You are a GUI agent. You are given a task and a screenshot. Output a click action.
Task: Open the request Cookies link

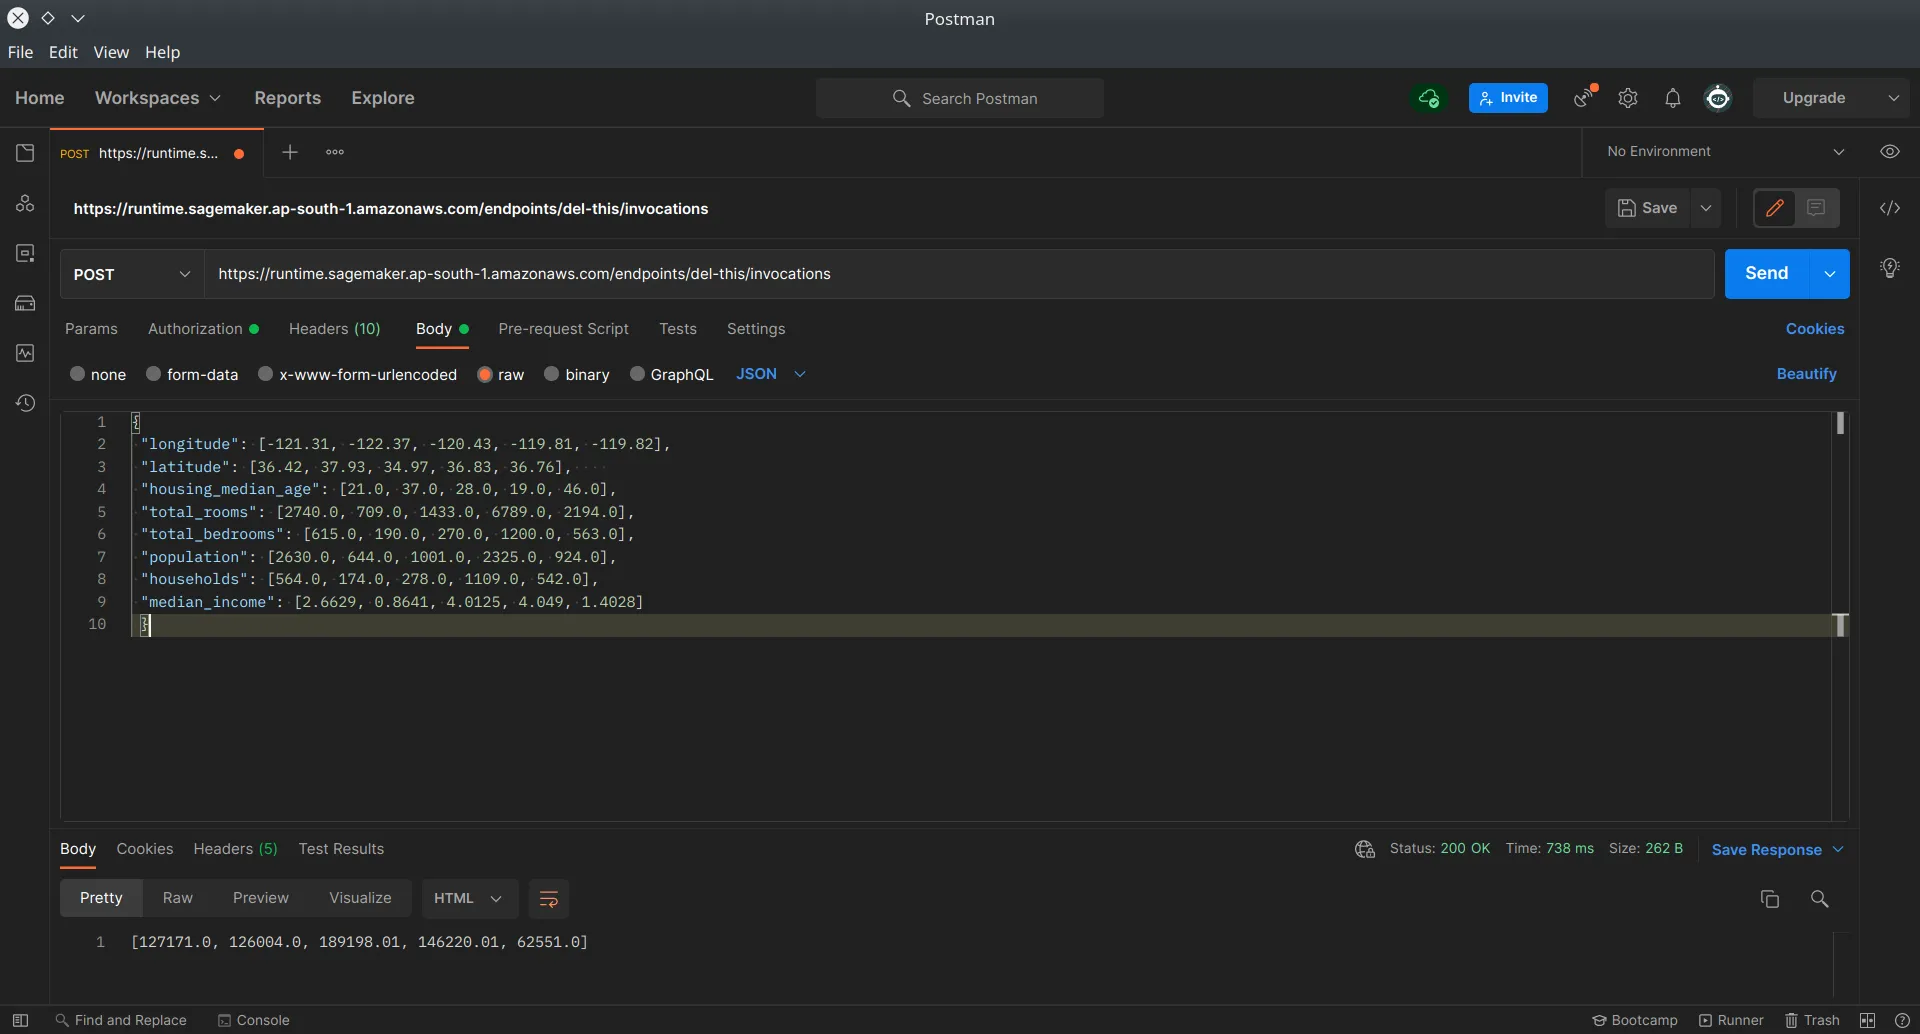point(1815,329)
